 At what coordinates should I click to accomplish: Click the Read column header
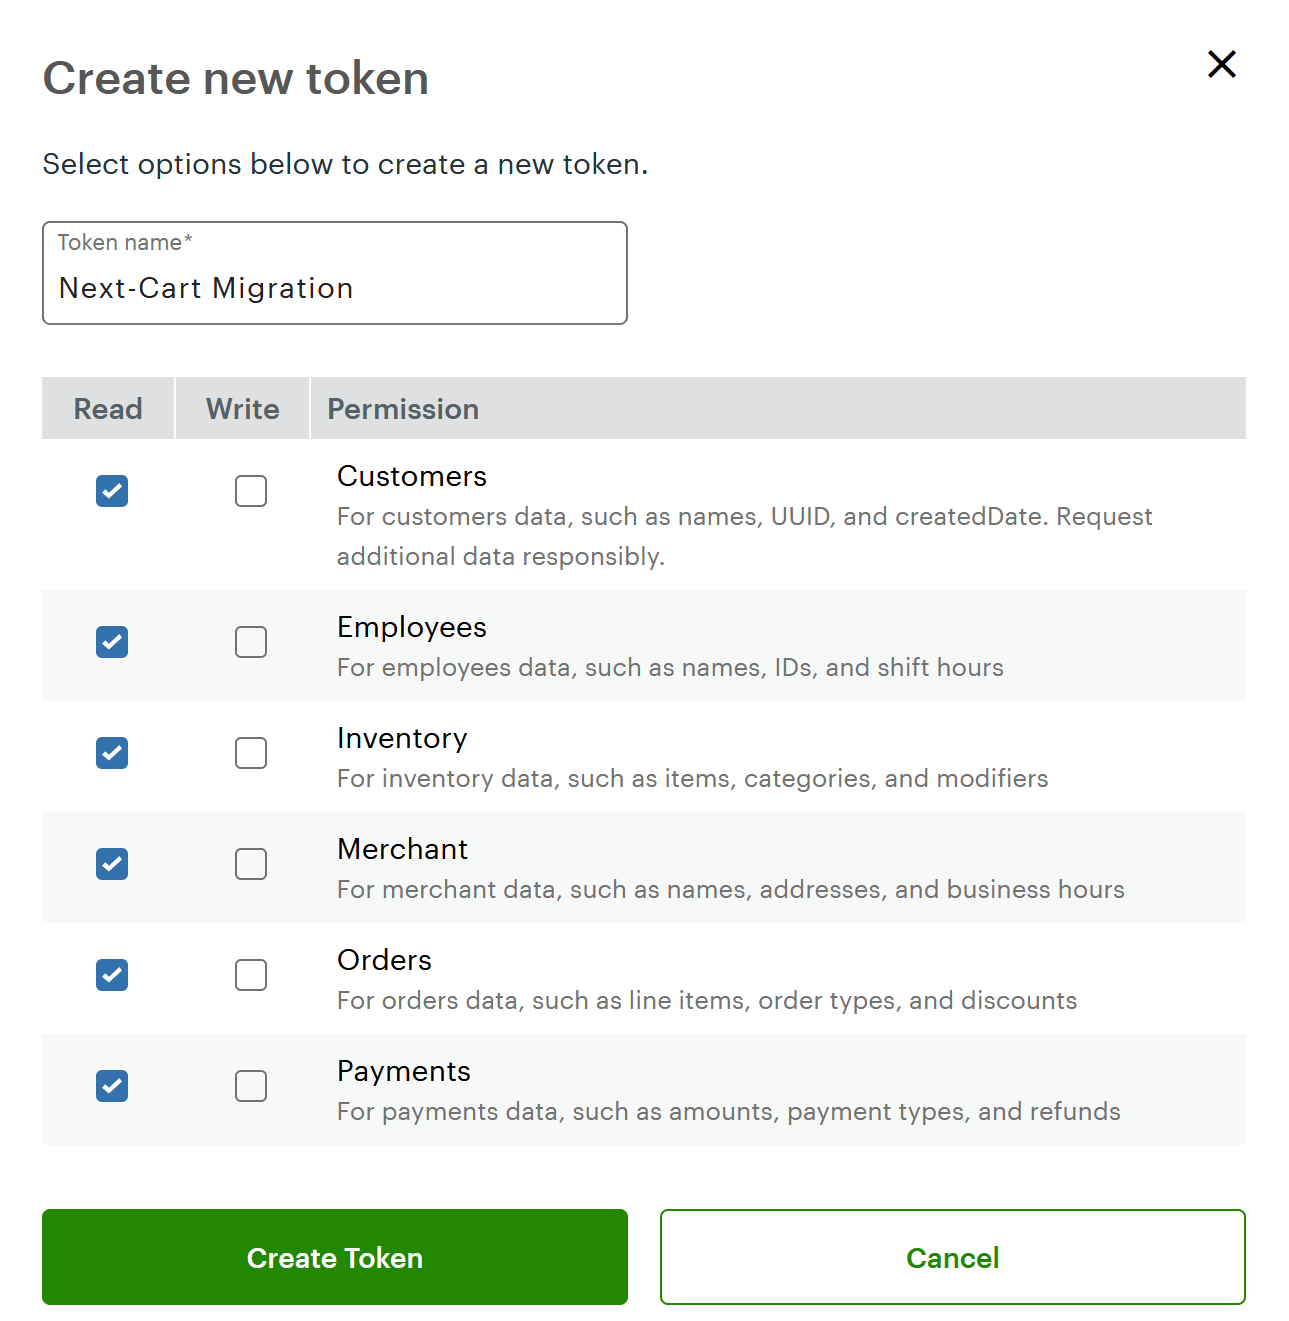(x=107, y=408)
